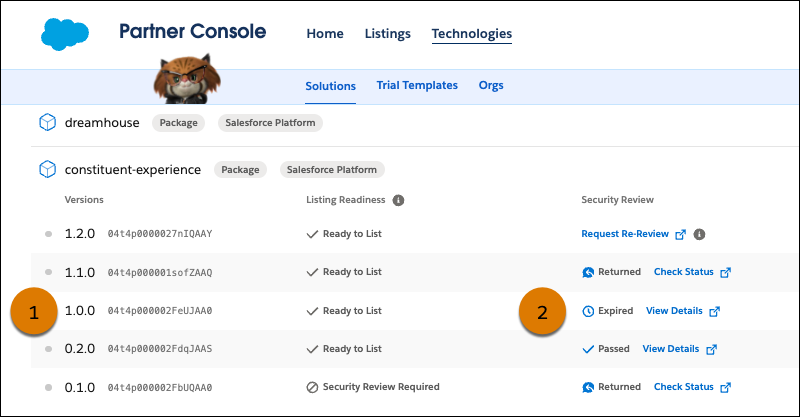Open the Home navigation menu
800x417 pixels.
325,34
